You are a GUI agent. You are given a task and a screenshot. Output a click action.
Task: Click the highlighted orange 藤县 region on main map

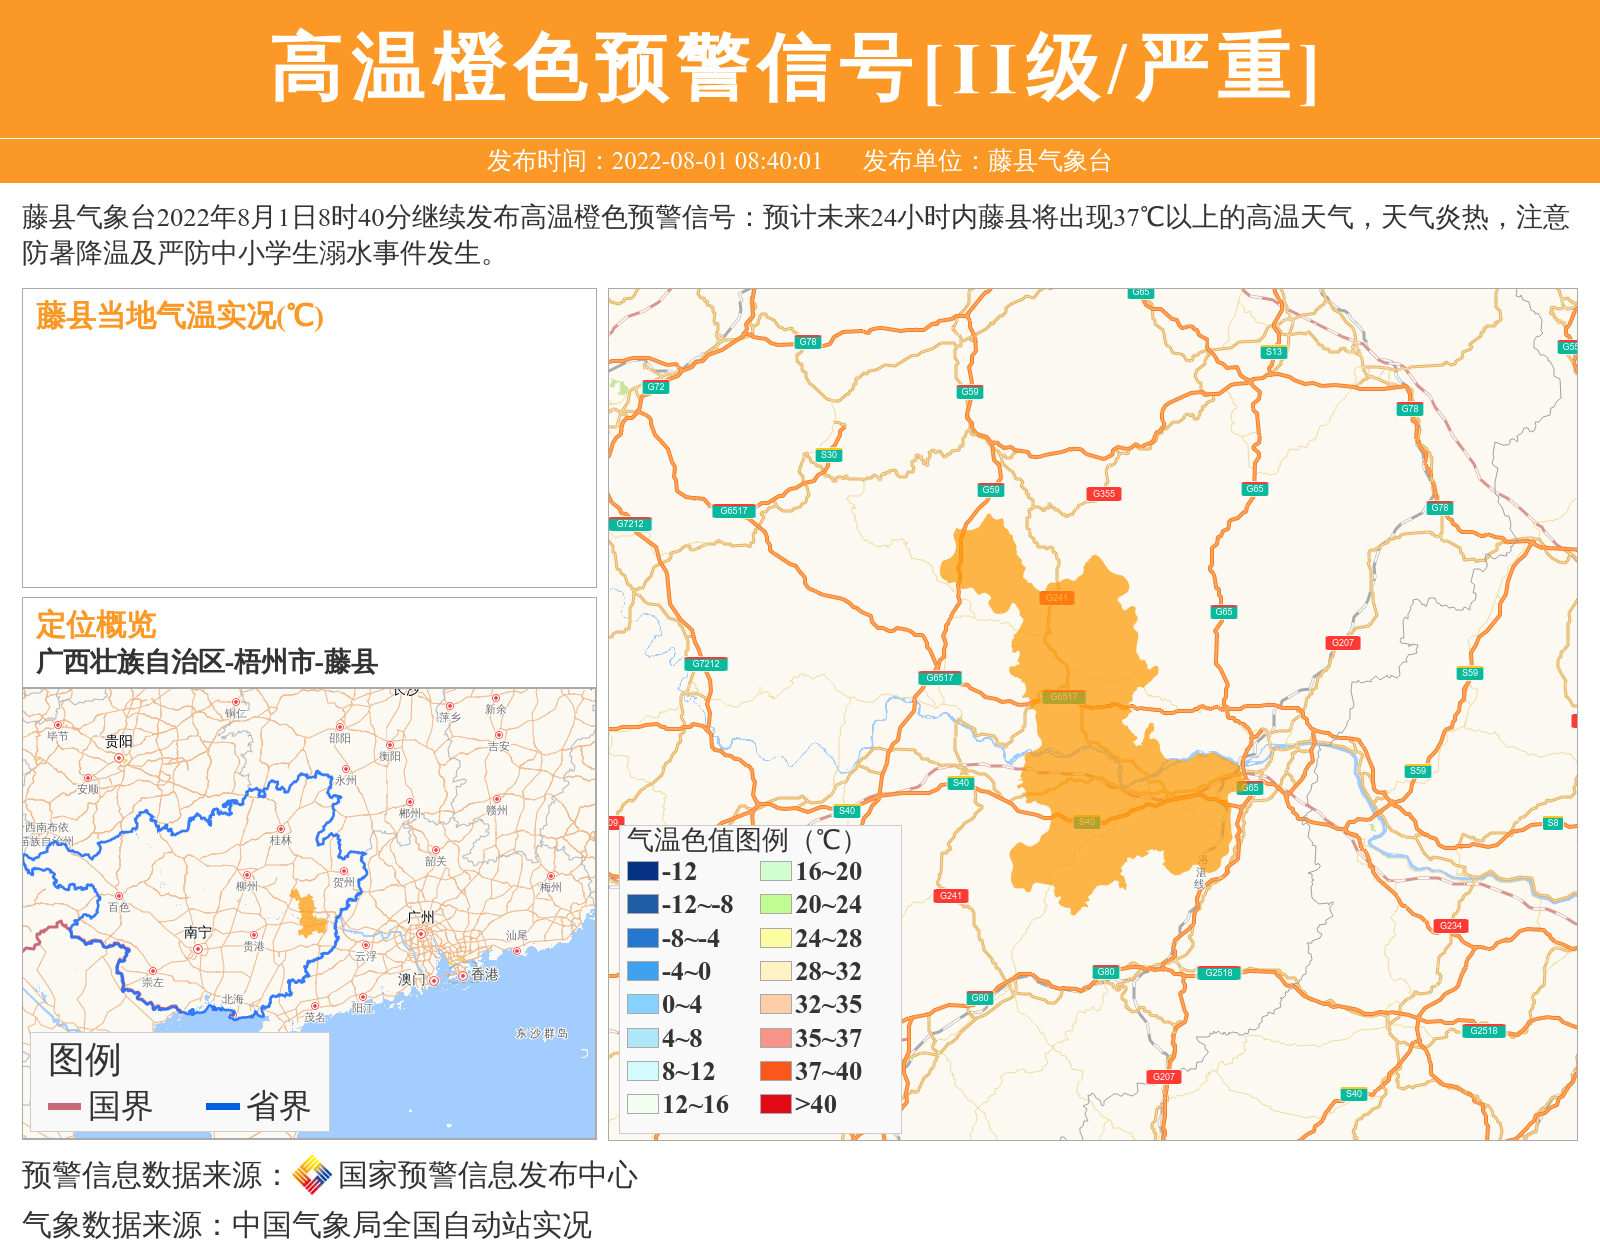pos(1090,720)
